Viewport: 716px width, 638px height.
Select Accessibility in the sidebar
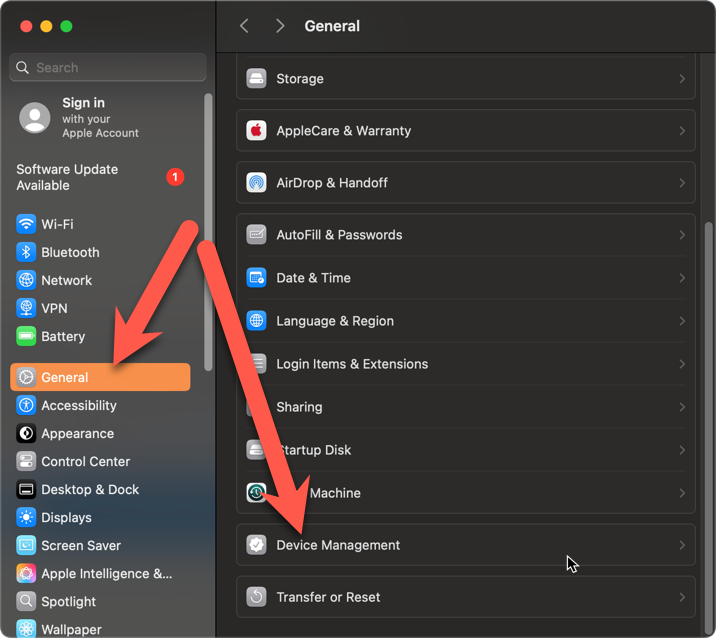(x=78, y=406)
